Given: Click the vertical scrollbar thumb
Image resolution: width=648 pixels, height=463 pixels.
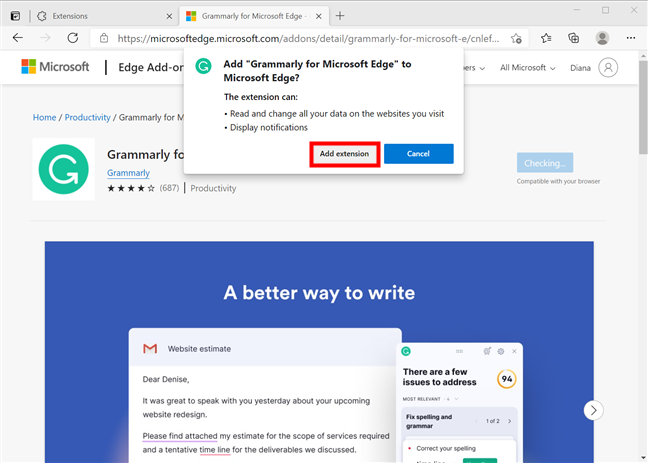Looking at the screenshot, I should pos(643,107).
